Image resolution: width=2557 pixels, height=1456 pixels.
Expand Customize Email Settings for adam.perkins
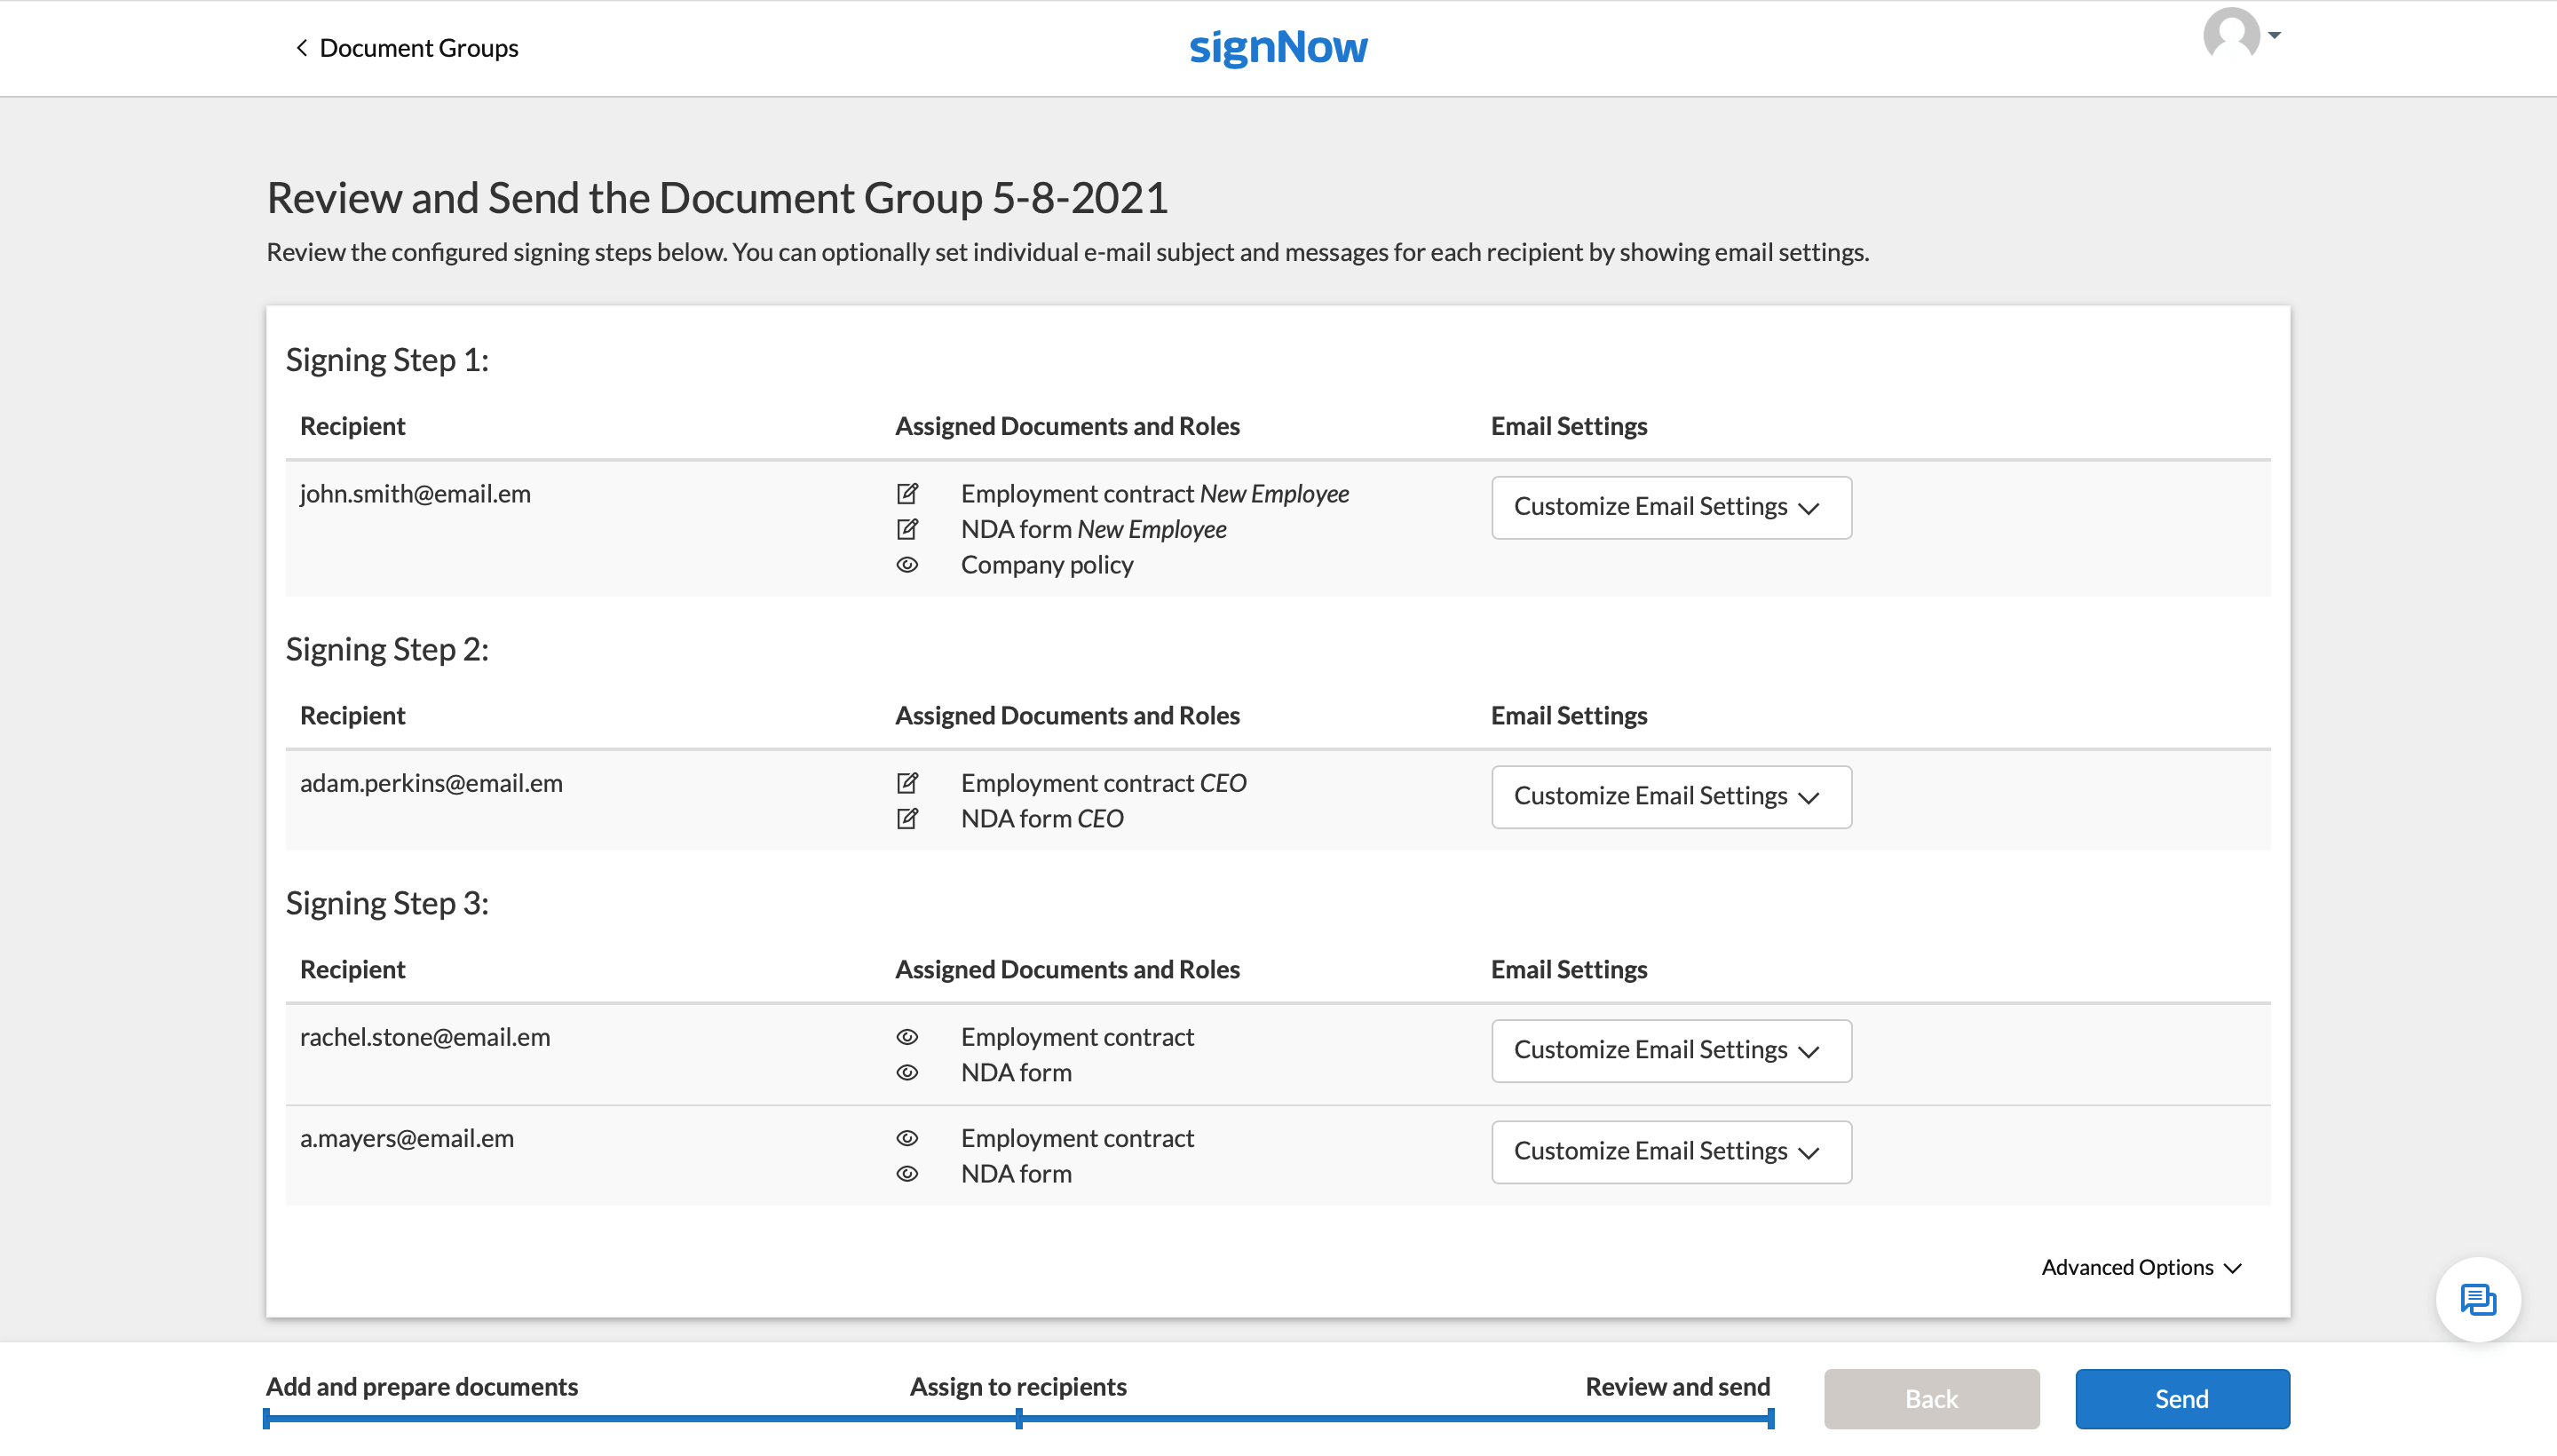tap(1670, 796)
